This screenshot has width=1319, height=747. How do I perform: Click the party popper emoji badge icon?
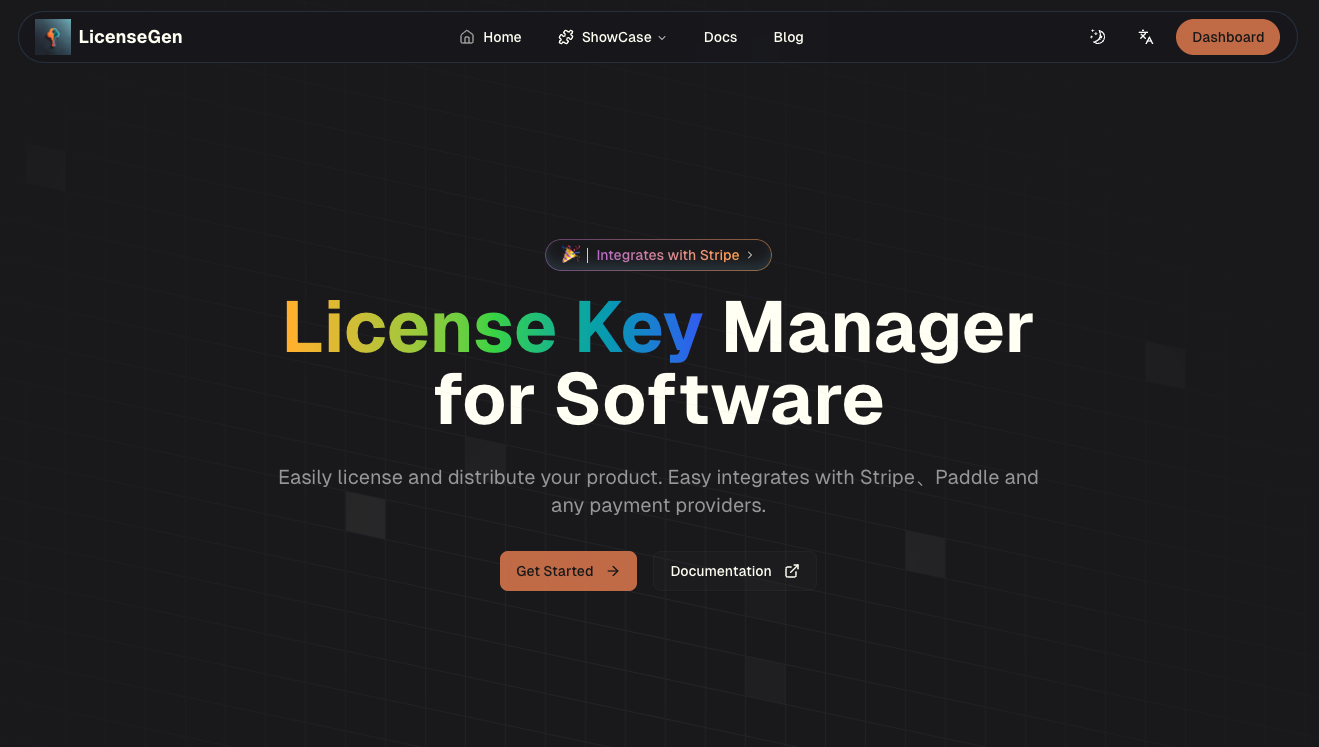(x=570, y=254)
